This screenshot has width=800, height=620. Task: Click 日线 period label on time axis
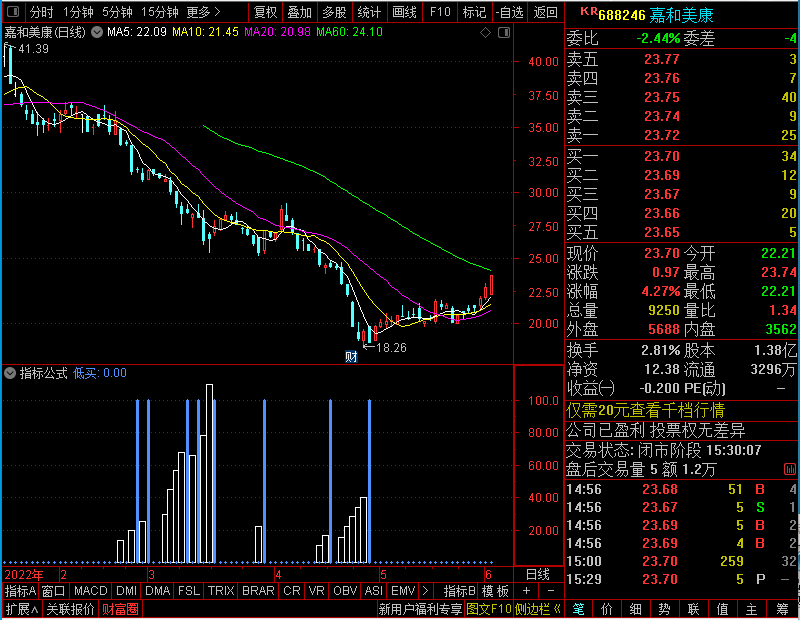[x=538, y=575]
